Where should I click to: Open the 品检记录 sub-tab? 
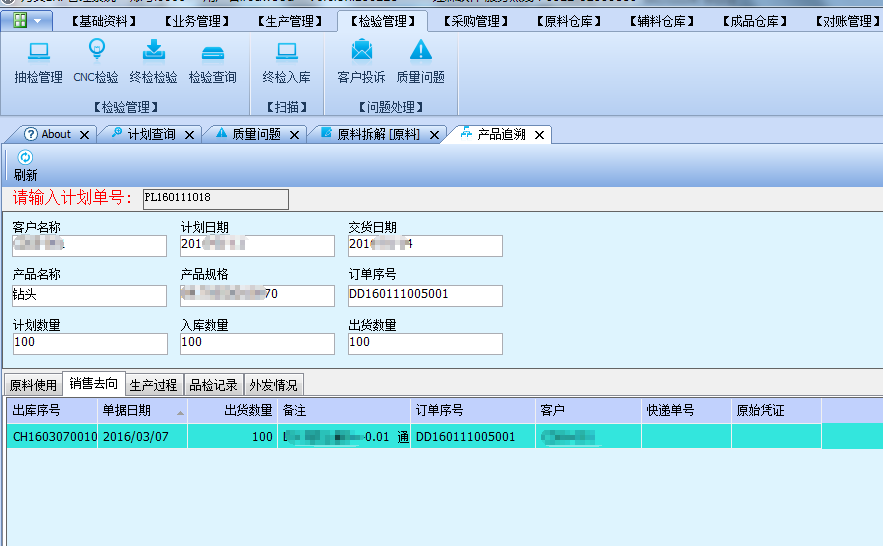point(214,385)
